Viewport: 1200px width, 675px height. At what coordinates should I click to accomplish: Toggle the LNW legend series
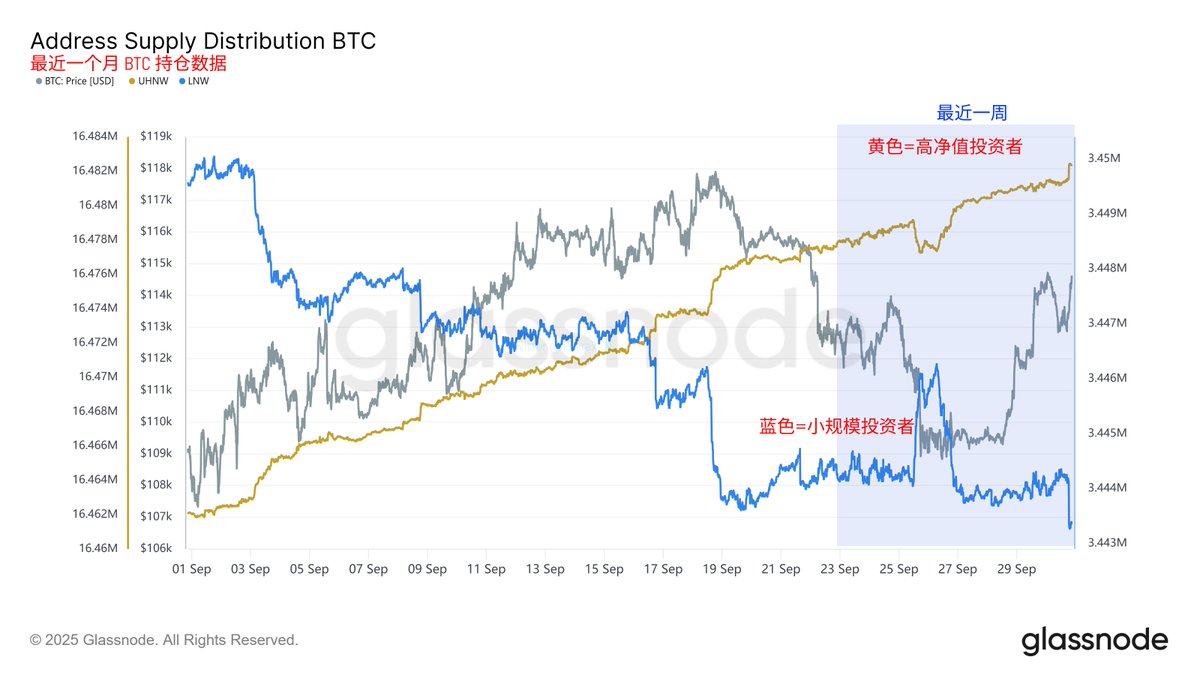pyautogui.click(x=198, y=81)
